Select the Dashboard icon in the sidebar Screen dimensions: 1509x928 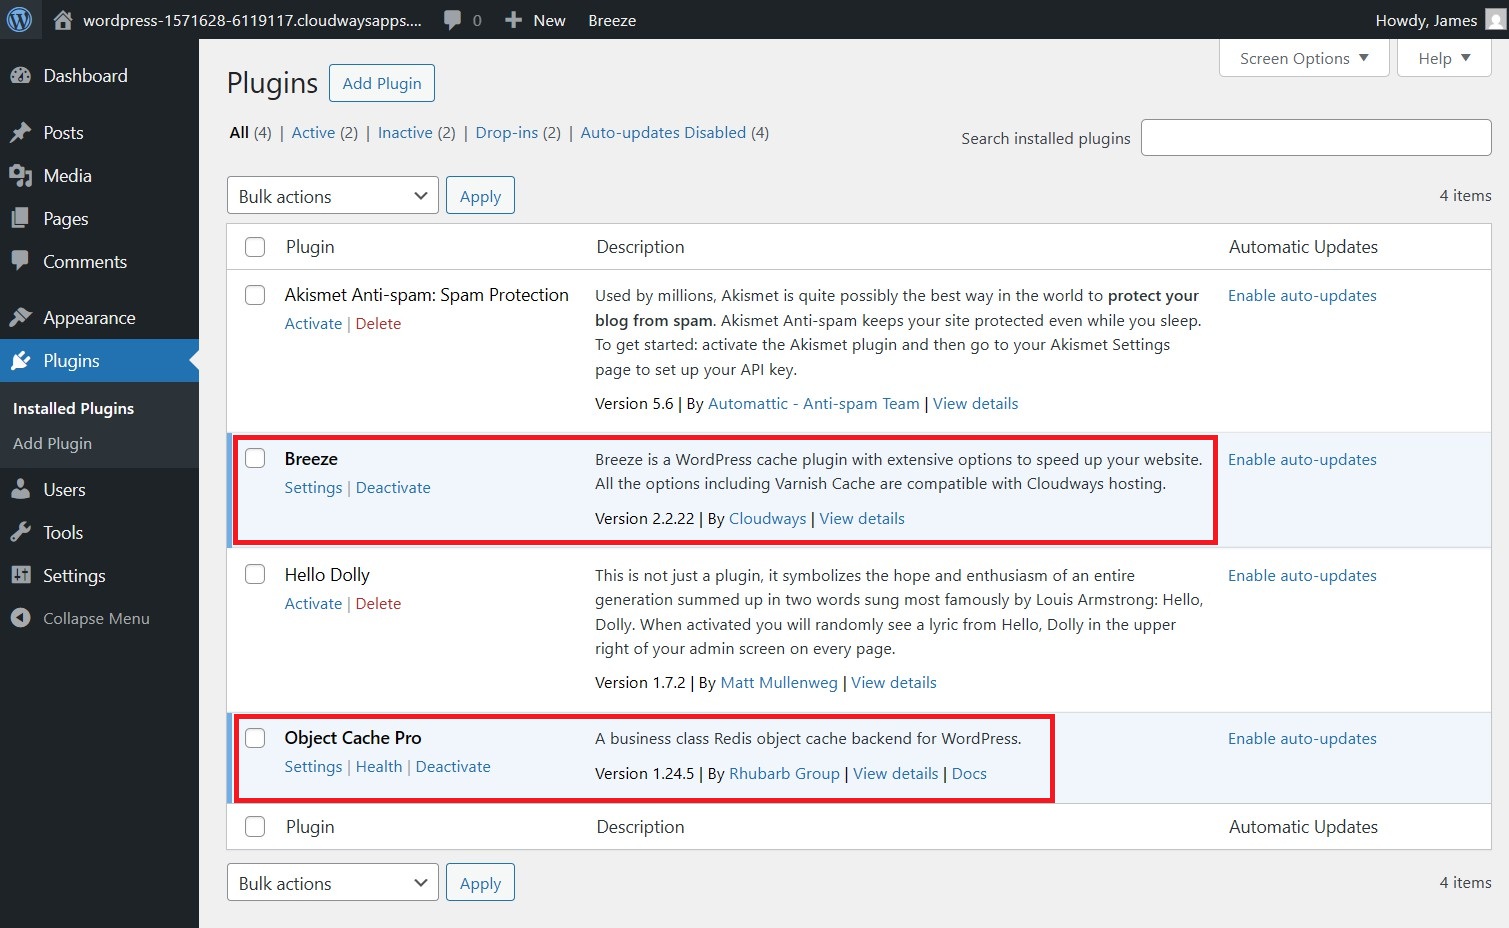click(x=21, y=75)
